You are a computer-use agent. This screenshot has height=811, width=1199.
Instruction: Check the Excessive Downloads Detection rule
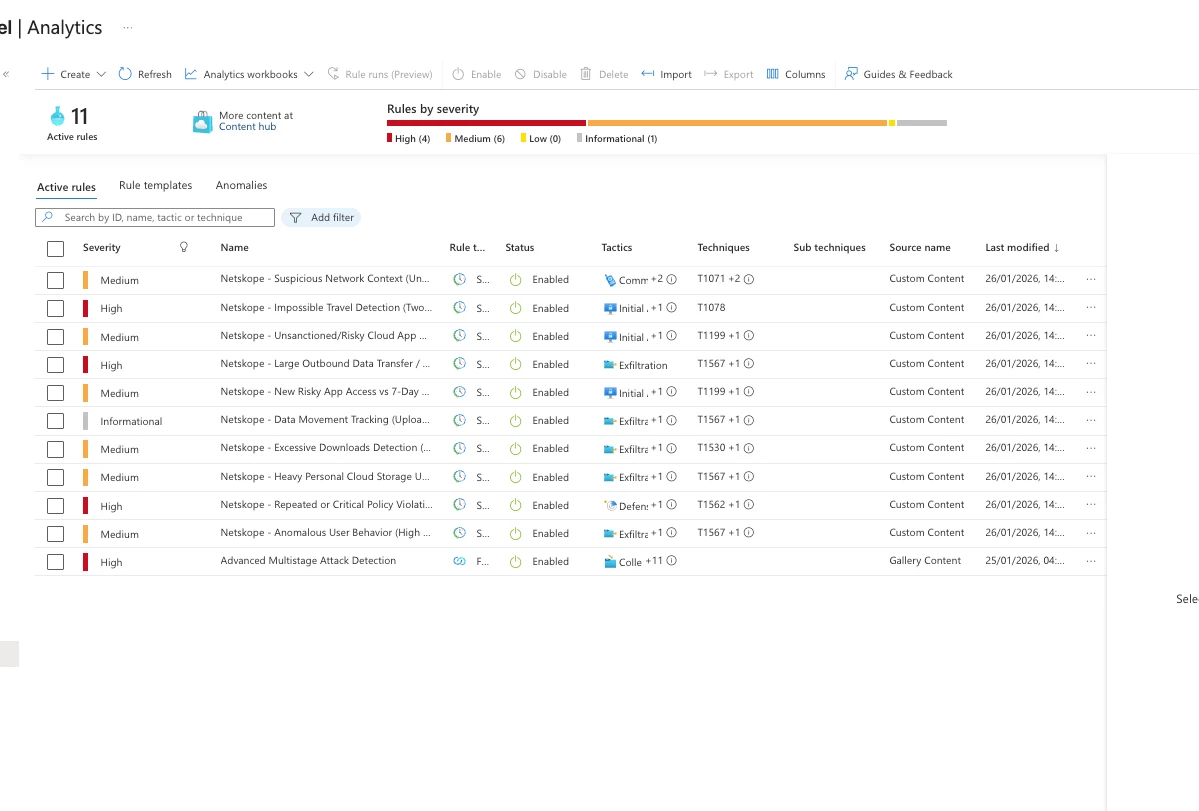[55, 449]
